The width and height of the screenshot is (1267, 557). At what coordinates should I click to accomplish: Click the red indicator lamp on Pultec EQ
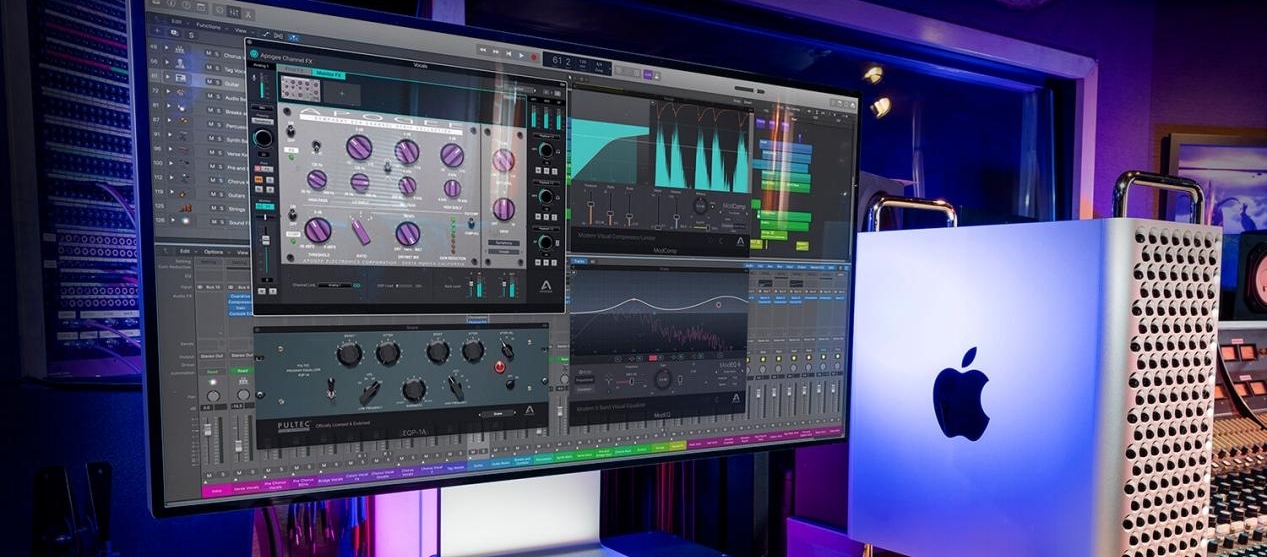[x=499, y=367]
